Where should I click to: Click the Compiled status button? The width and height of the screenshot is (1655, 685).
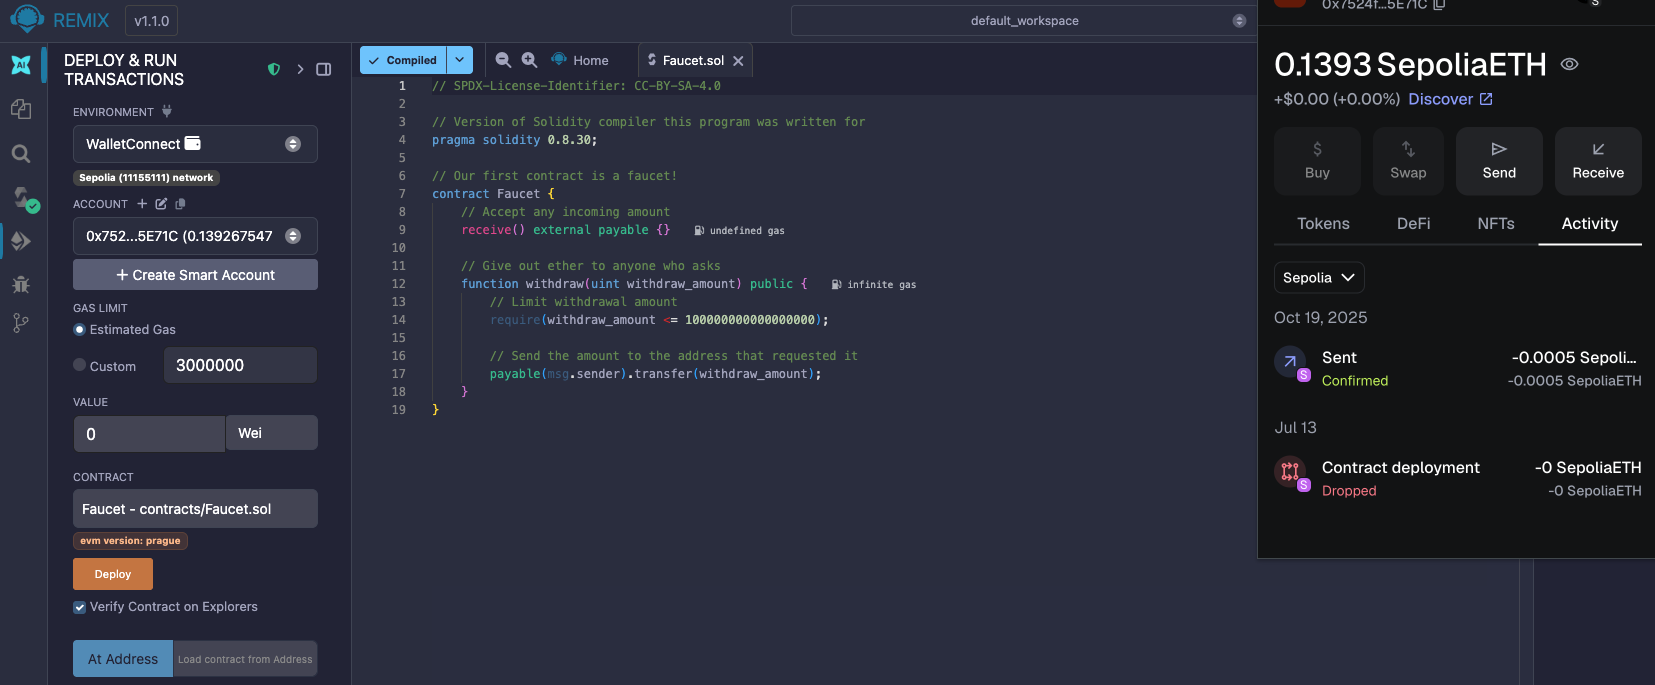(x=403, y=60)
